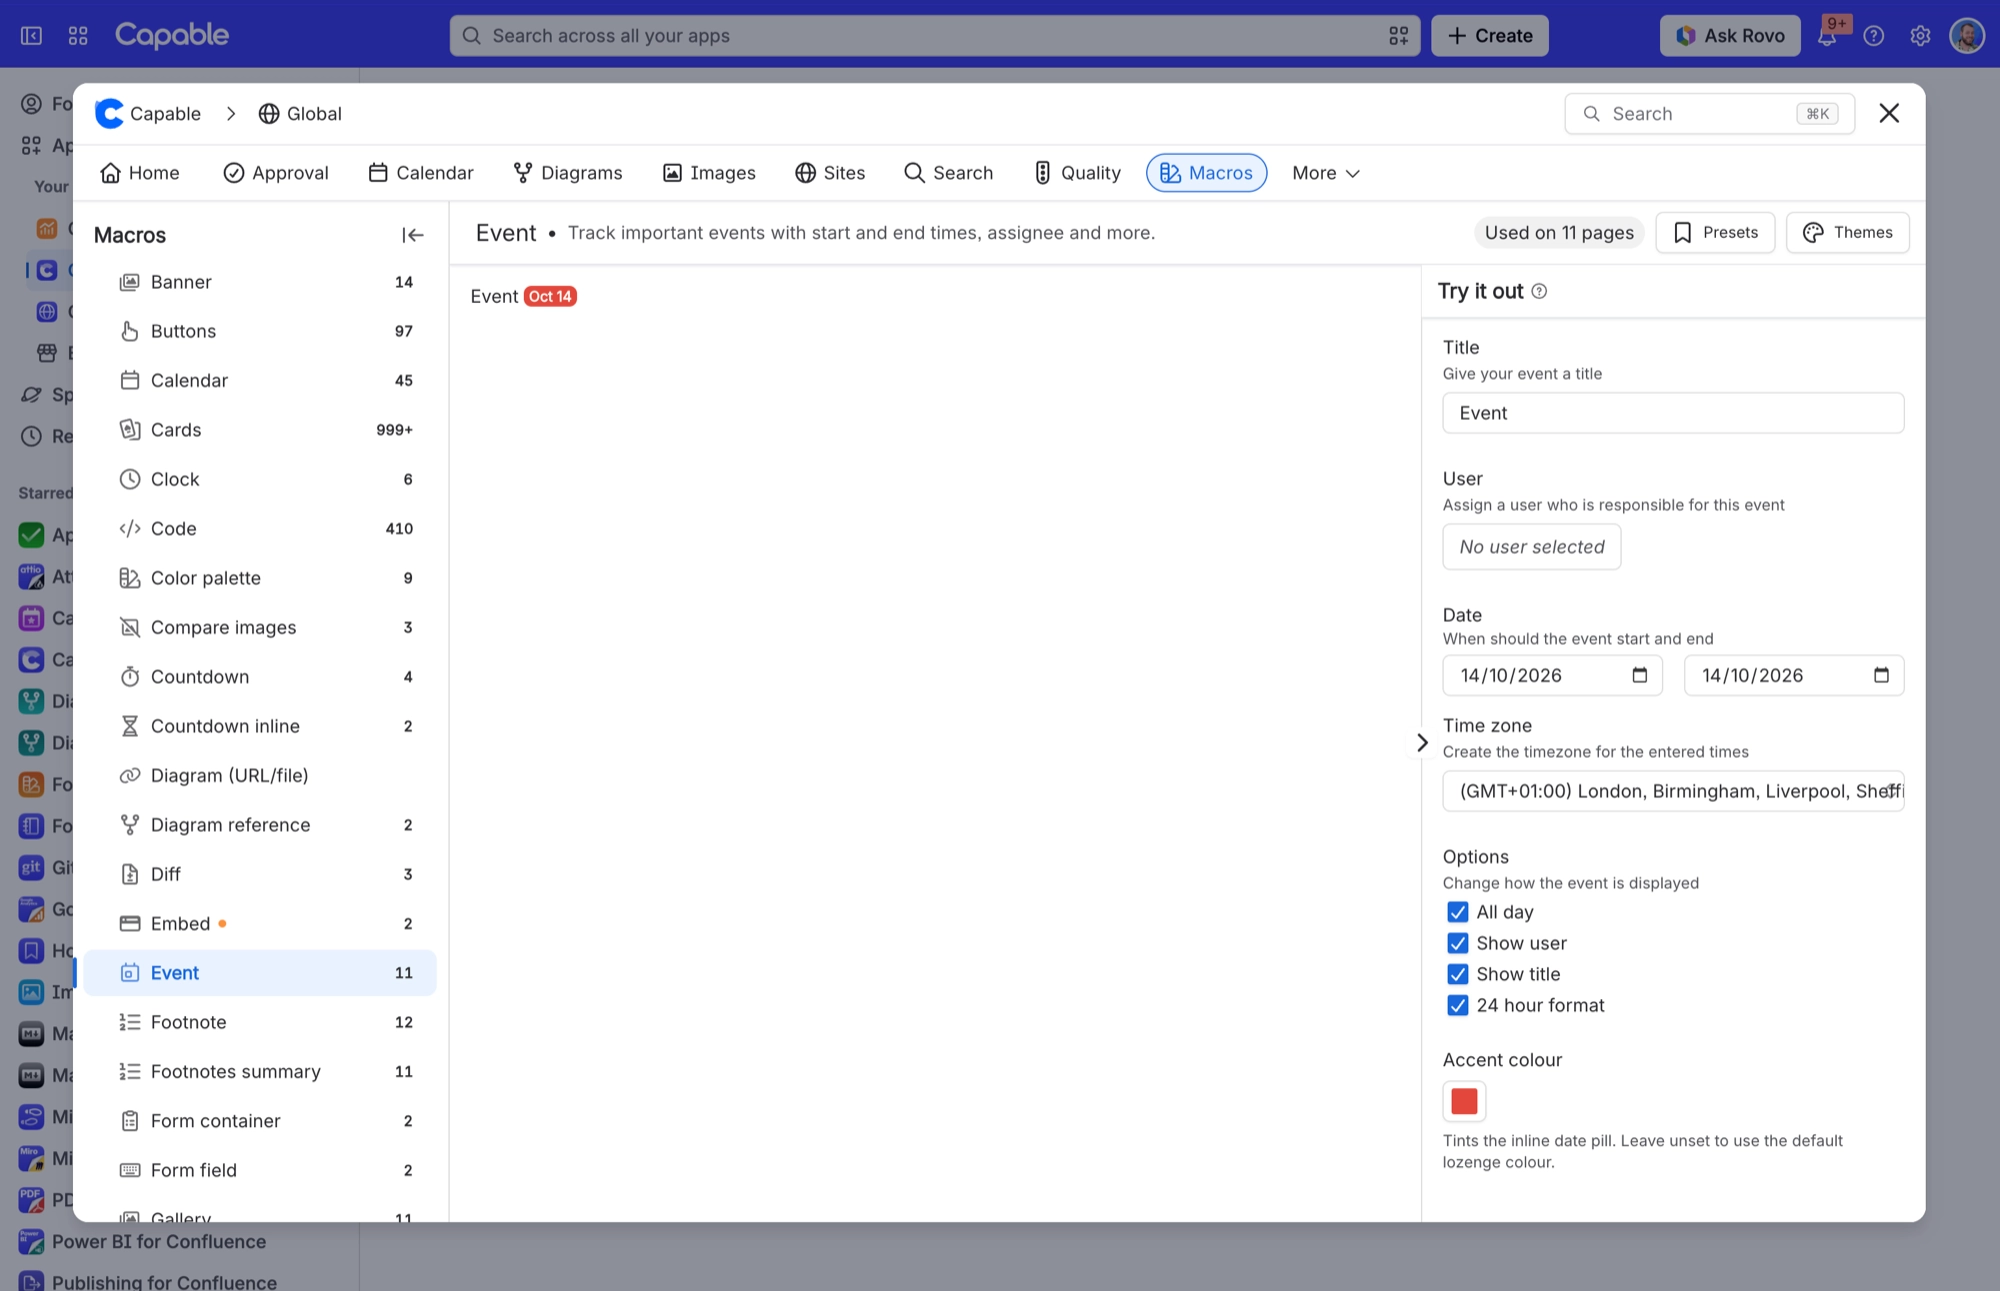The width and height of the screenshot is (2000, 1291).
Task: Open settings gear in top bar
Action: click(x=1920, y=35)
